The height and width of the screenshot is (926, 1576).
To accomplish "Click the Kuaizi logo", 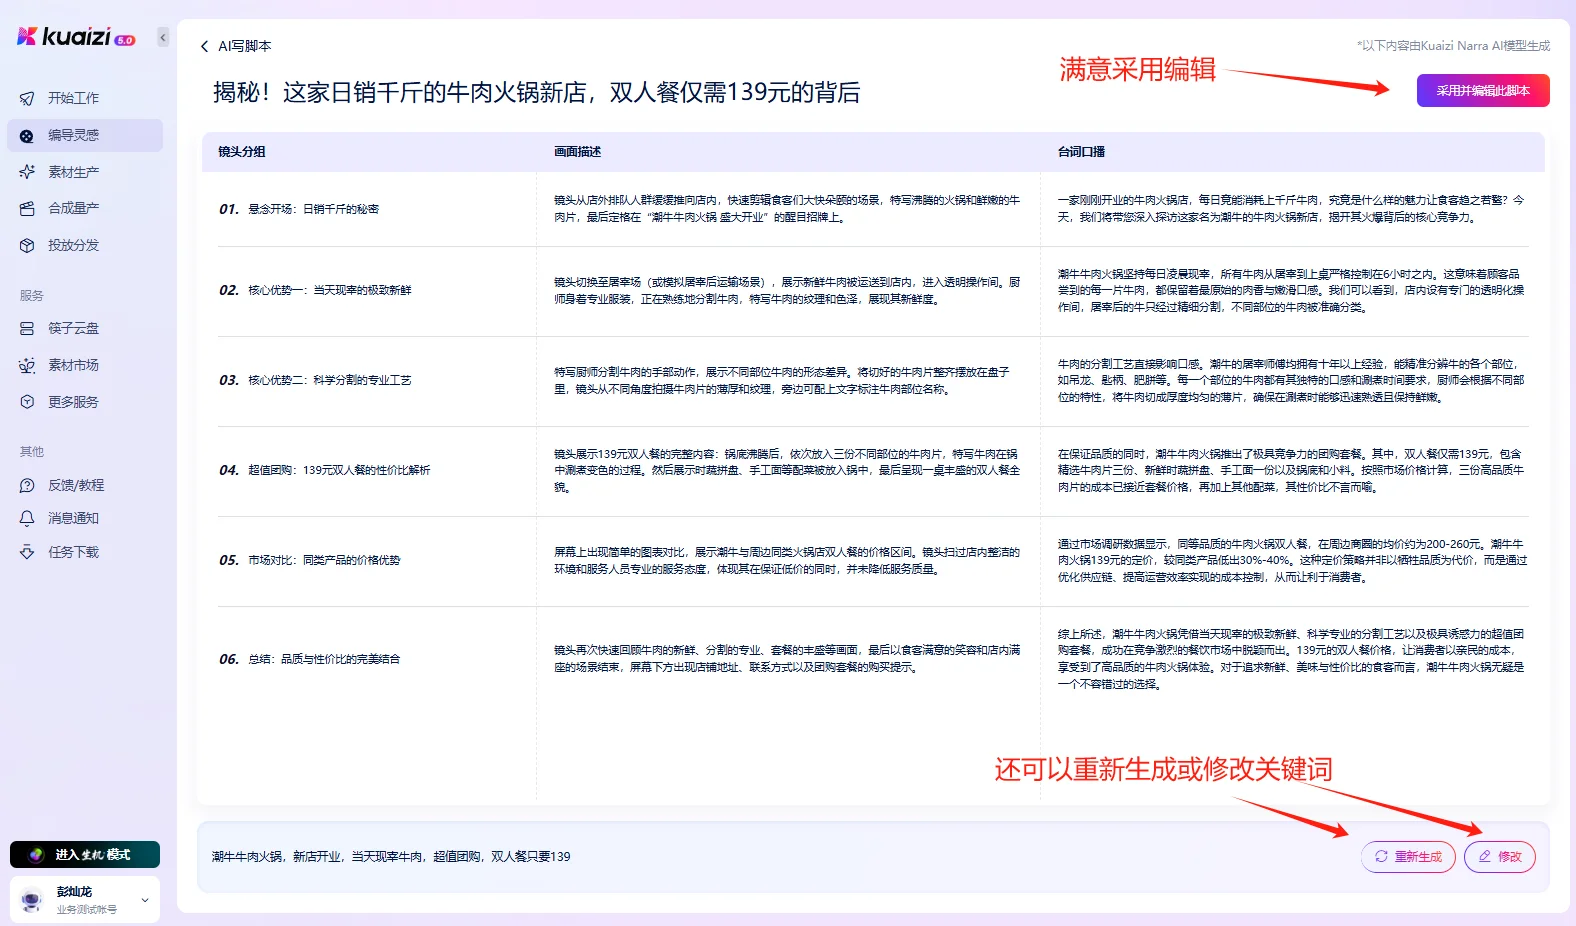I will click(x=75, y=37).
